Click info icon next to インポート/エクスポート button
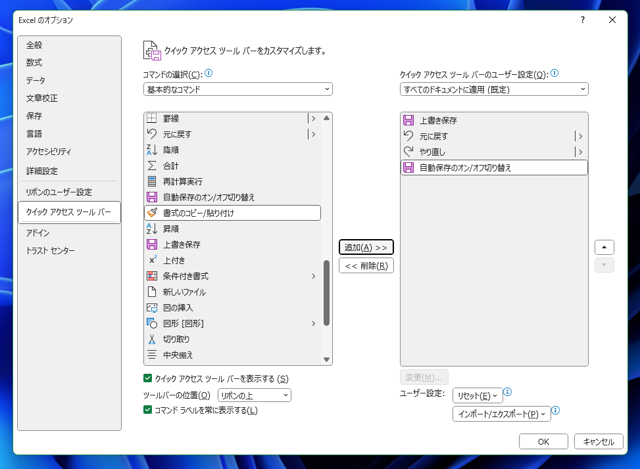 556,411
